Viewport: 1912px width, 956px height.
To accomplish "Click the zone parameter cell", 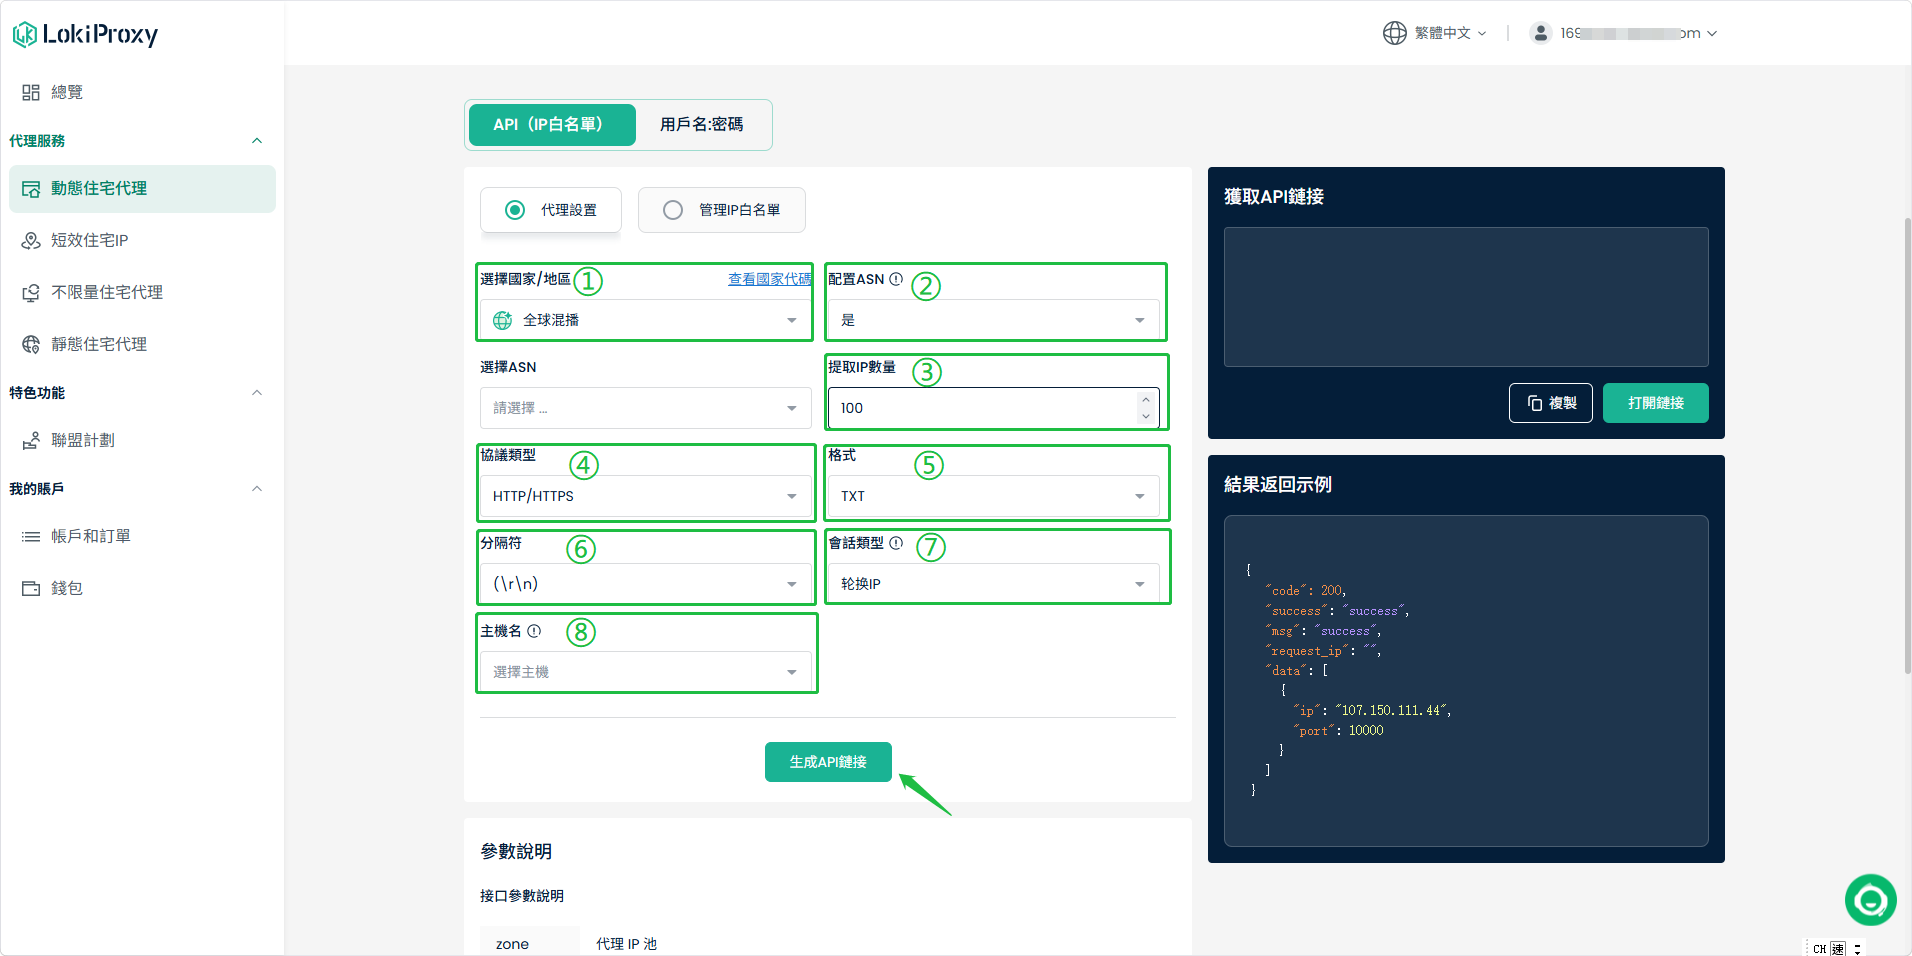I will tap(530, 944).
